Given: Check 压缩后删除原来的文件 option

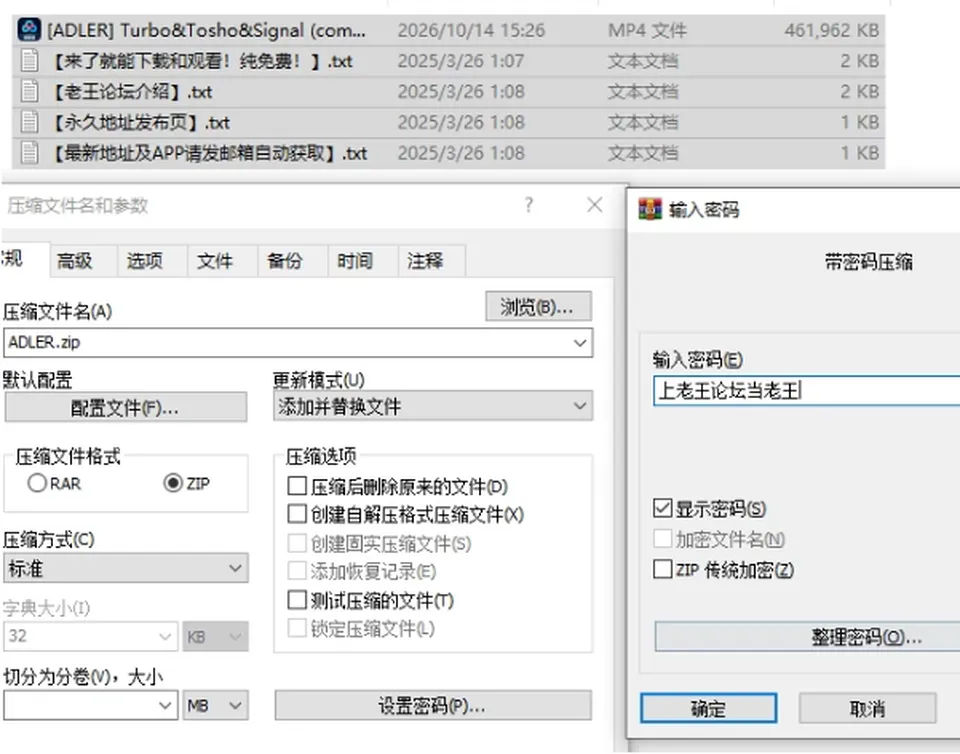Looking at the screenshot, I should pyautogui.click(x=297, y=486).
